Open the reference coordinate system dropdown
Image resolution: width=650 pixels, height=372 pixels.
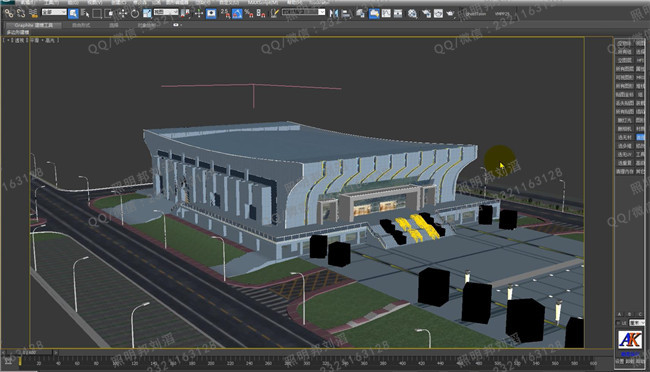click(x=166, y=12)
